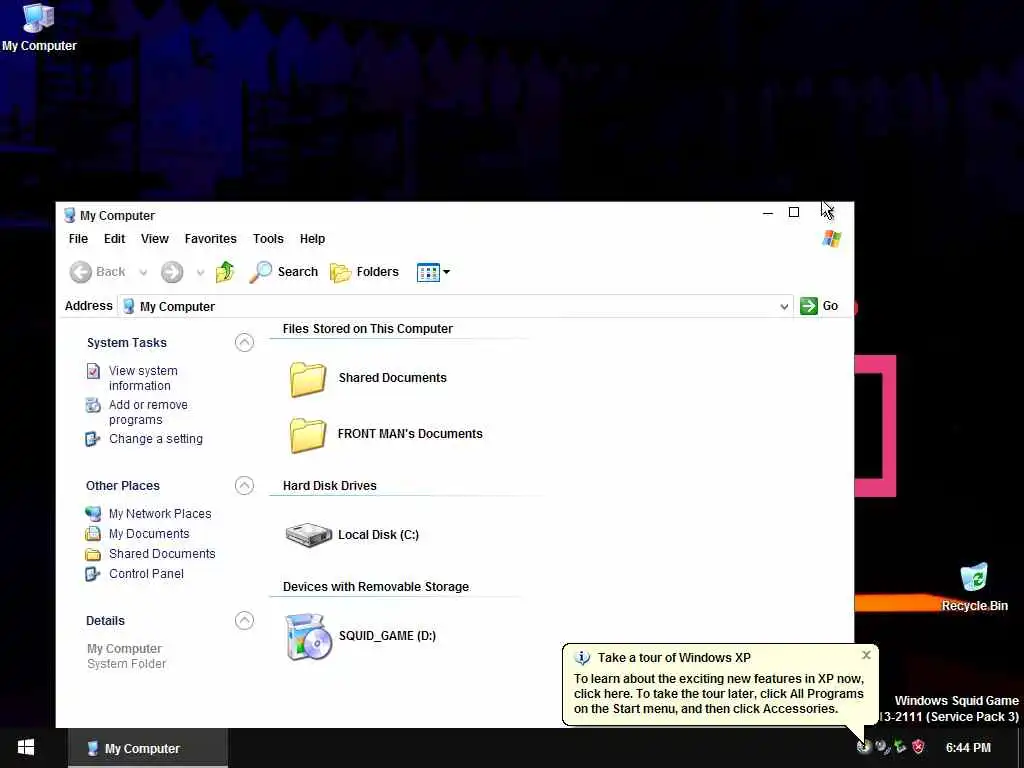Click My Network Places icon

pos(93,514)
